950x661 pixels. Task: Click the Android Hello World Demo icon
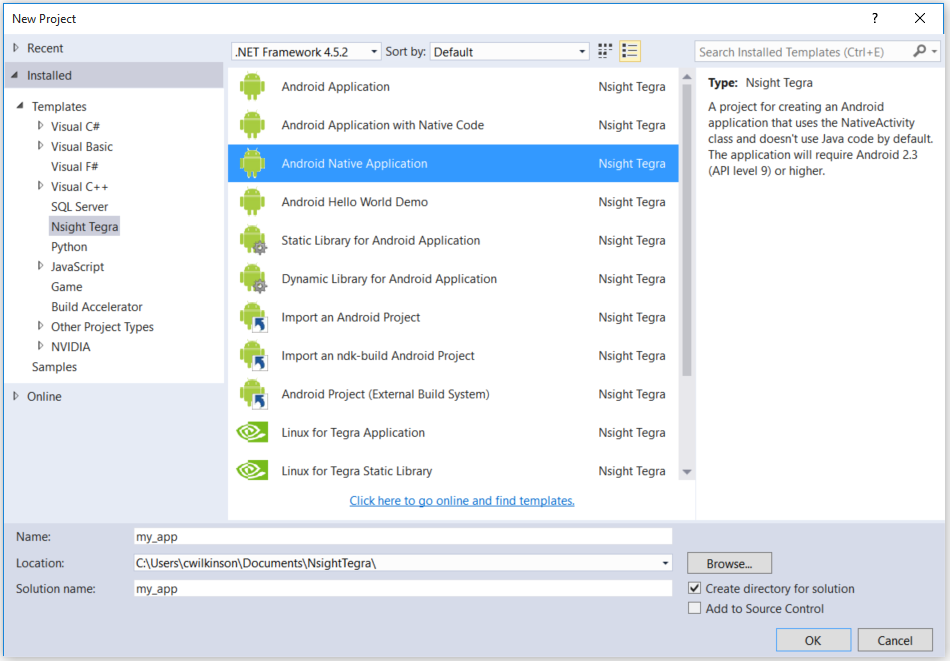pos(252,202)
